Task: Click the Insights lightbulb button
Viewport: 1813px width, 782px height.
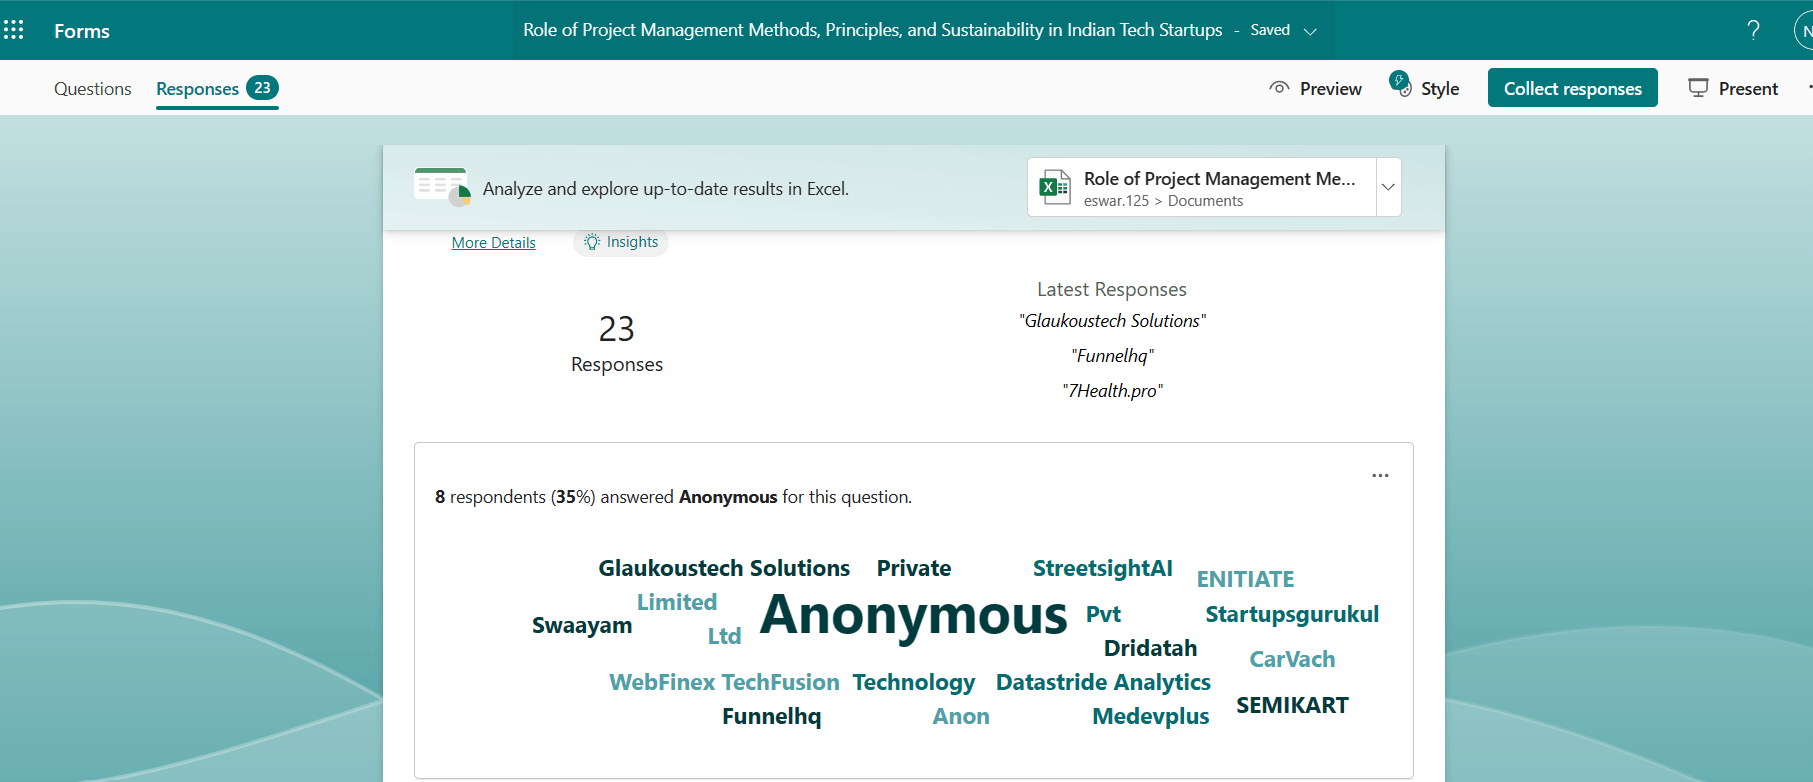Action: pyautogui.click(x=621, y=242)
